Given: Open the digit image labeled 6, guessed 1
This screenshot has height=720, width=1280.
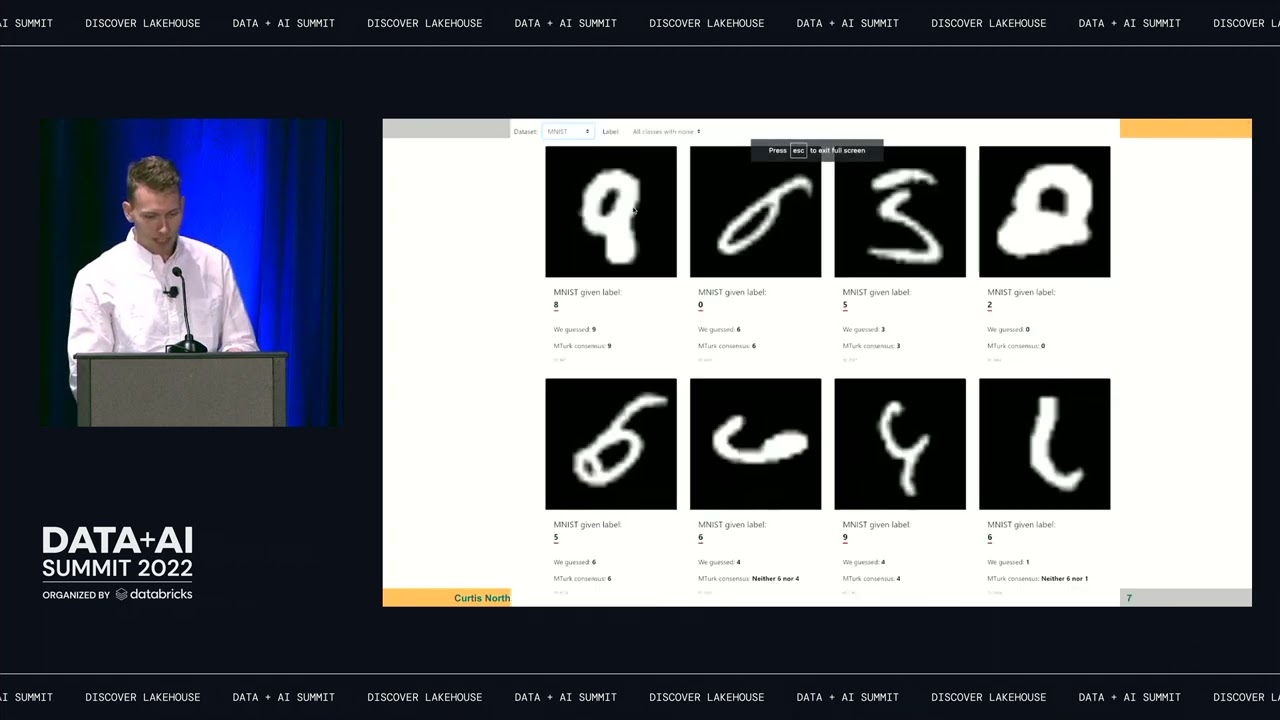Looking at the screenshot, I should pos(1044,444).
